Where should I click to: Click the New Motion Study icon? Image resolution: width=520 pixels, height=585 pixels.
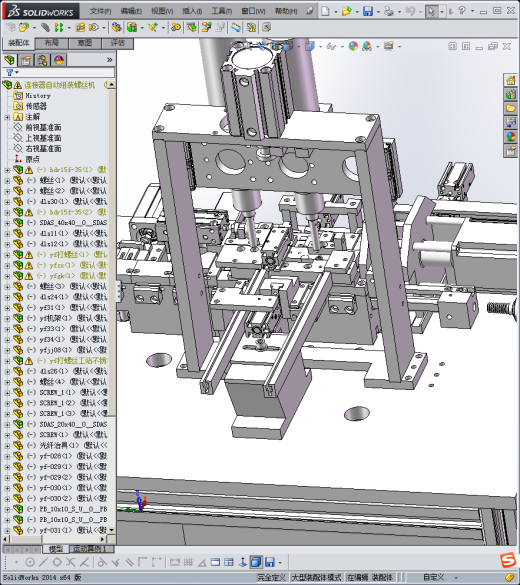tap(176, 27)
